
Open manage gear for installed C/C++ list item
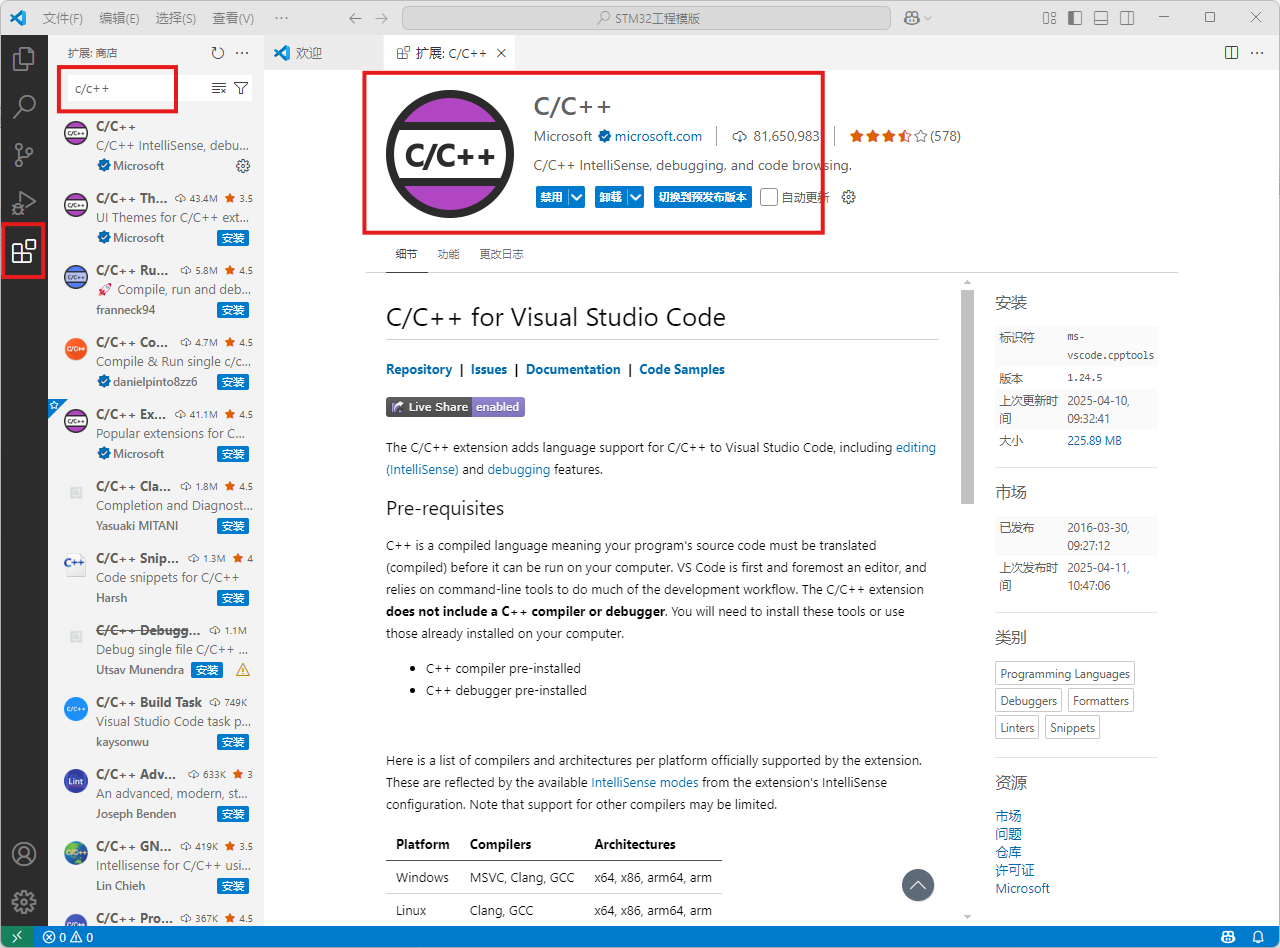point(242,166)
